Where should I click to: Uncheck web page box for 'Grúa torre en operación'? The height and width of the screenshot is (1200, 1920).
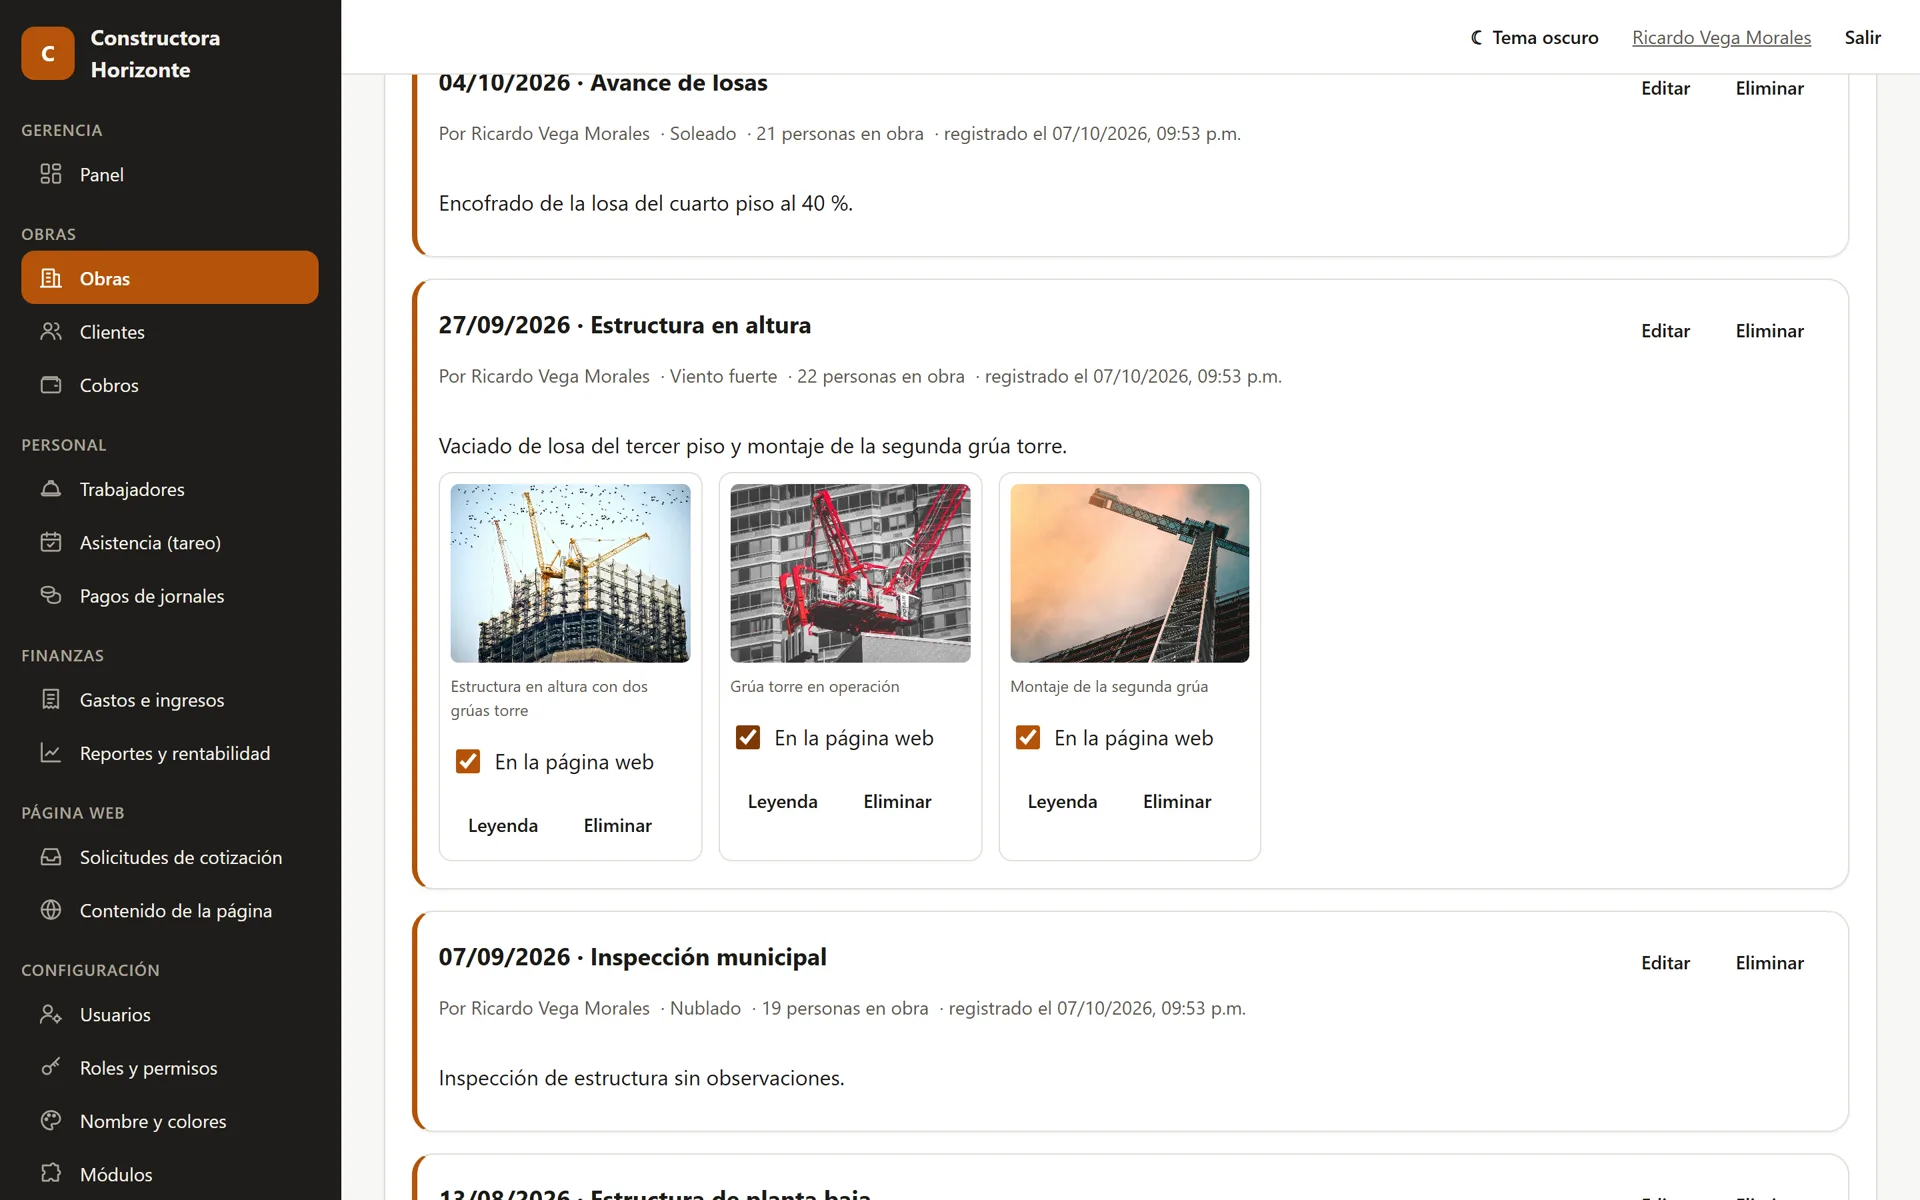coord(748,738)
